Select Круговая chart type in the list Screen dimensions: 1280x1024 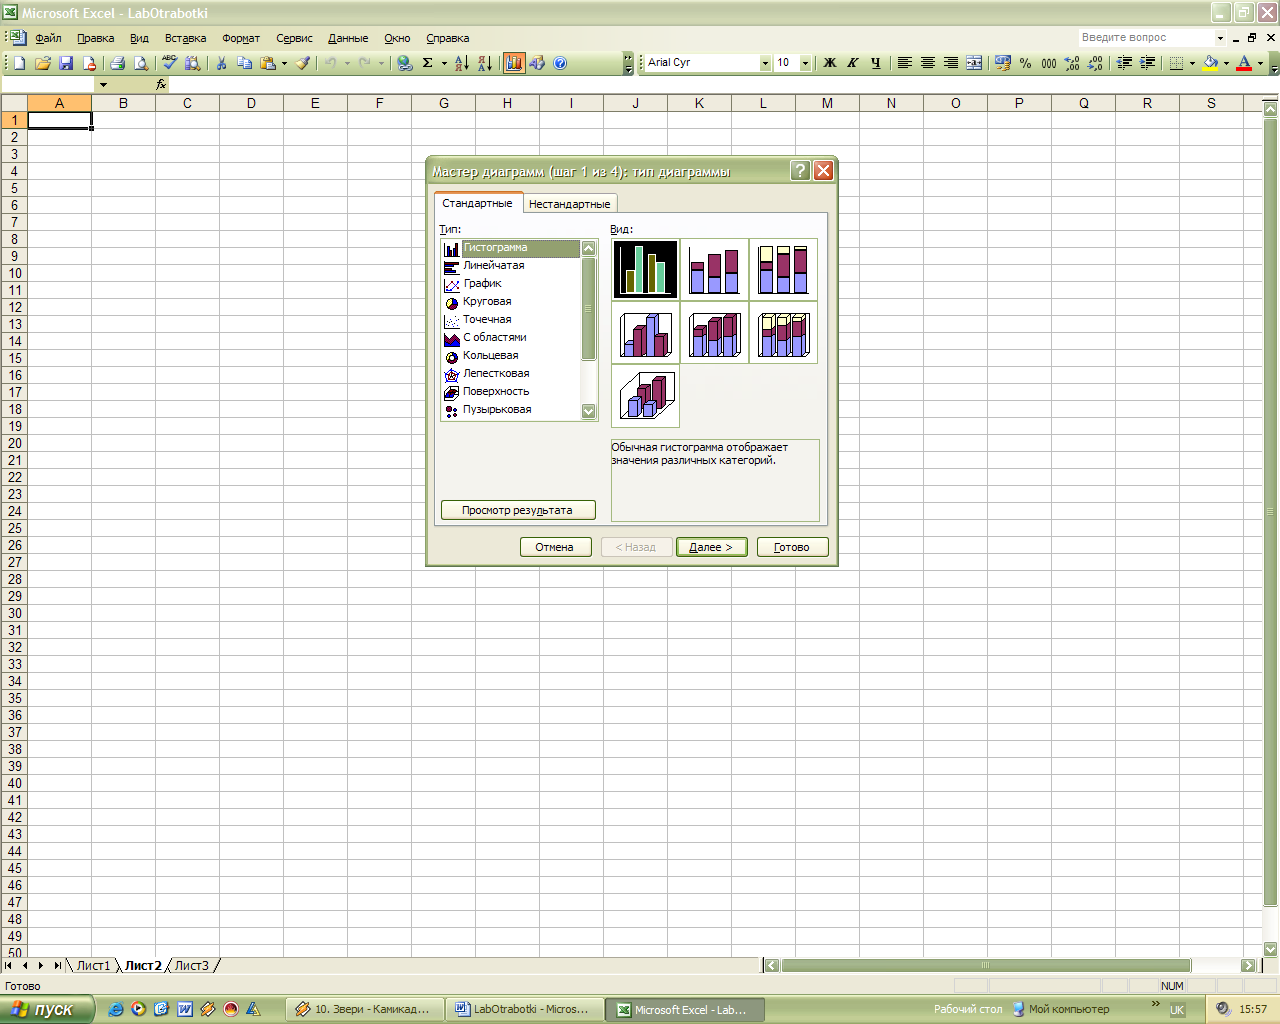[487, 302]
